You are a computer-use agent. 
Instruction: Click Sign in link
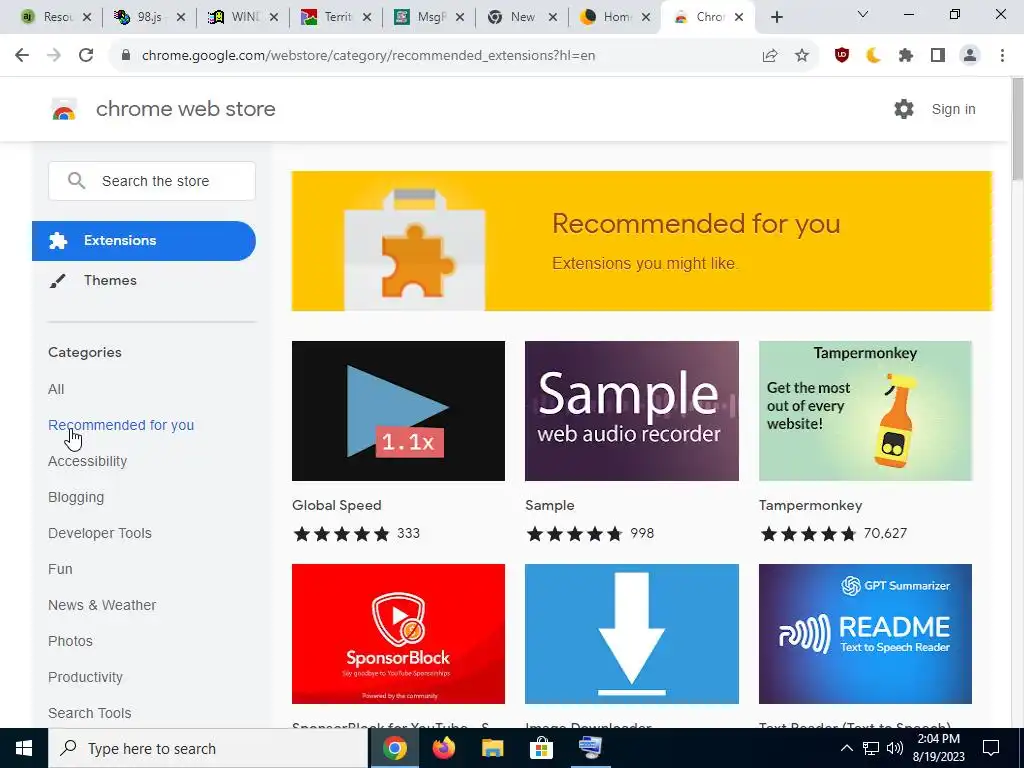coord(953,109)
